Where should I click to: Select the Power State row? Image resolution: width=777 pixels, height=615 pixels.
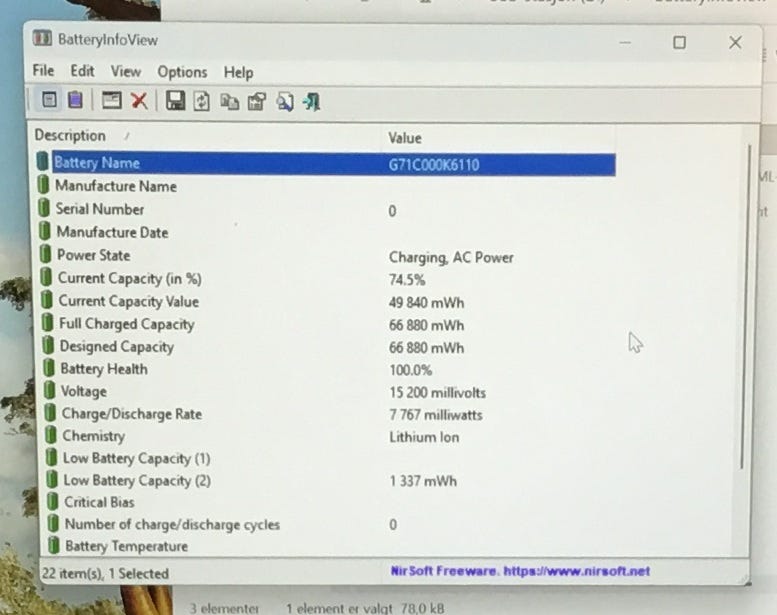pos(328,255)
